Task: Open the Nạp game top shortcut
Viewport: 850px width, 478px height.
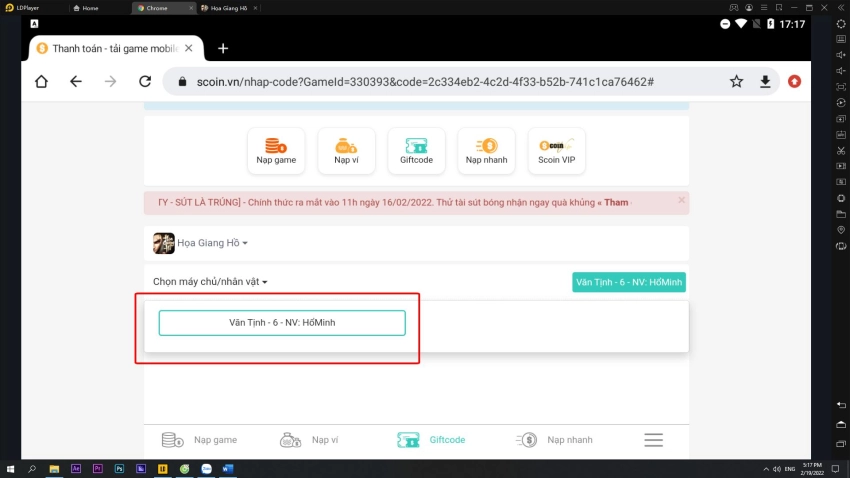Action: 276,151
